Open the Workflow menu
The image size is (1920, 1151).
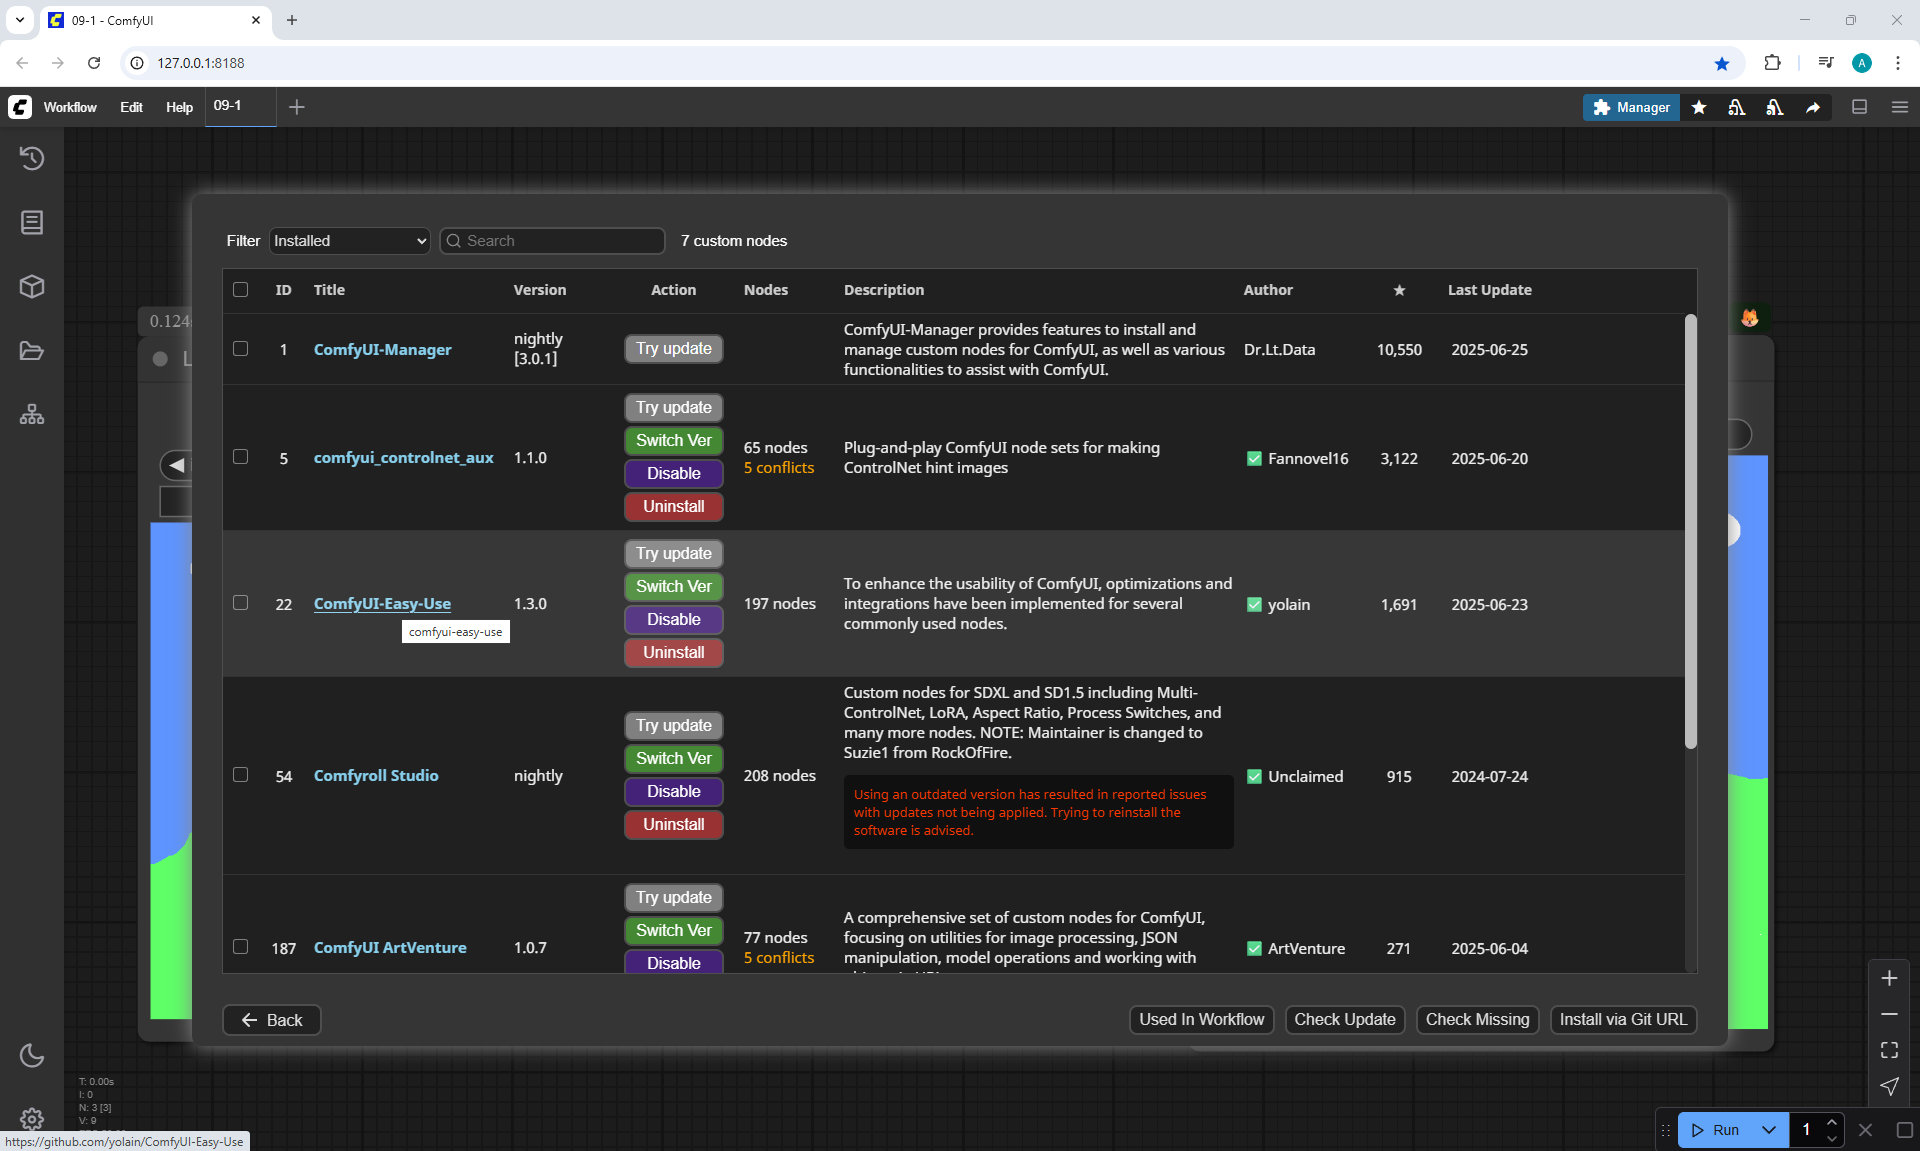70,107
